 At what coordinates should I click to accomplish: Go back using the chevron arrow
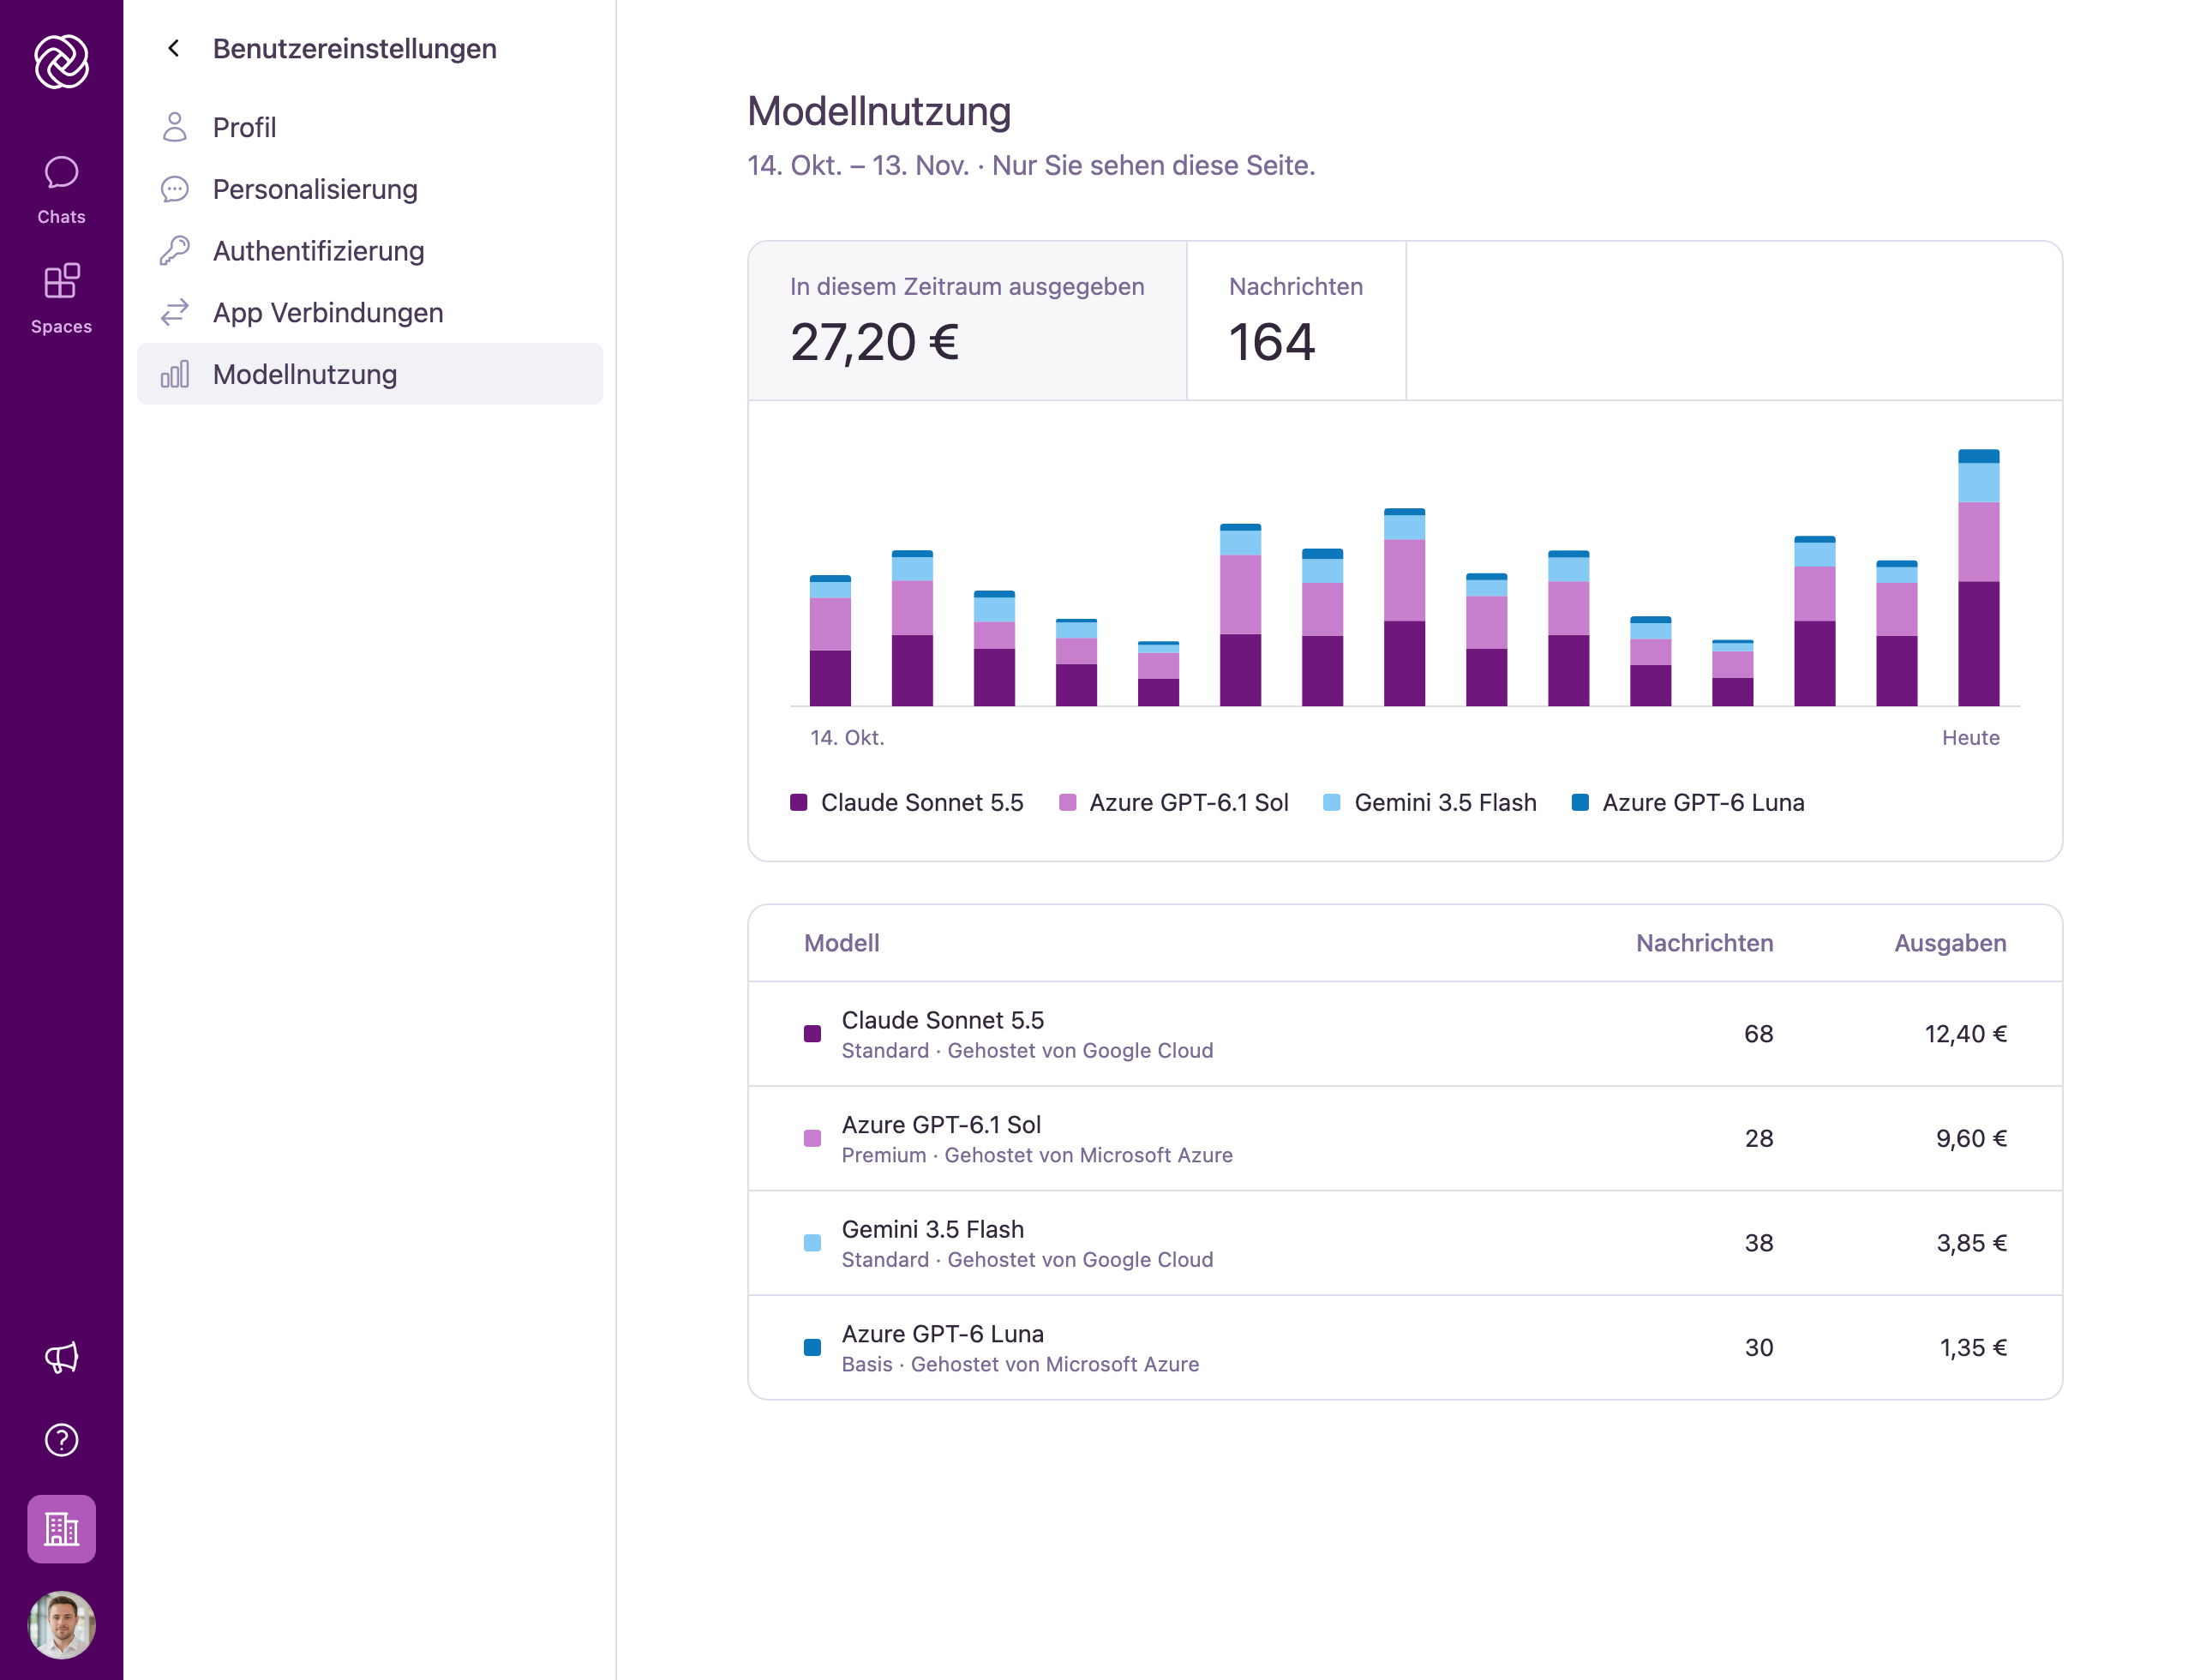tap(173, 48)
